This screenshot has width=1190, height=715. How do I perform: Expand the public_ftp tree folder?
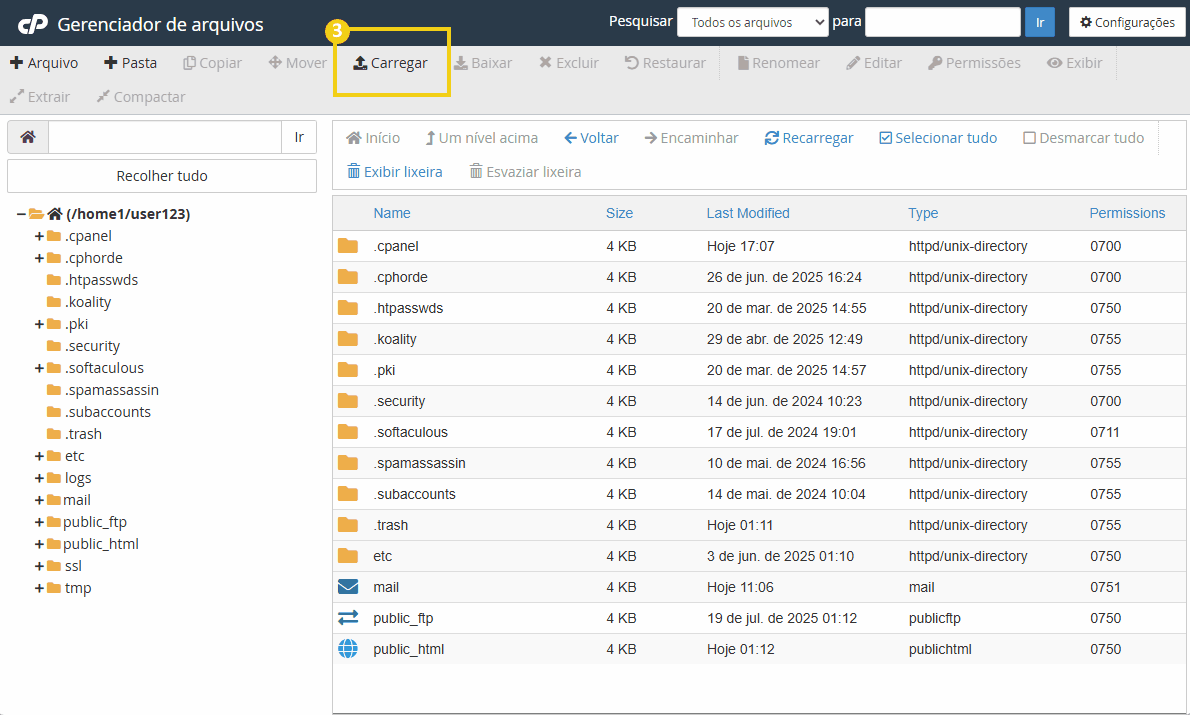click(39, 522)
